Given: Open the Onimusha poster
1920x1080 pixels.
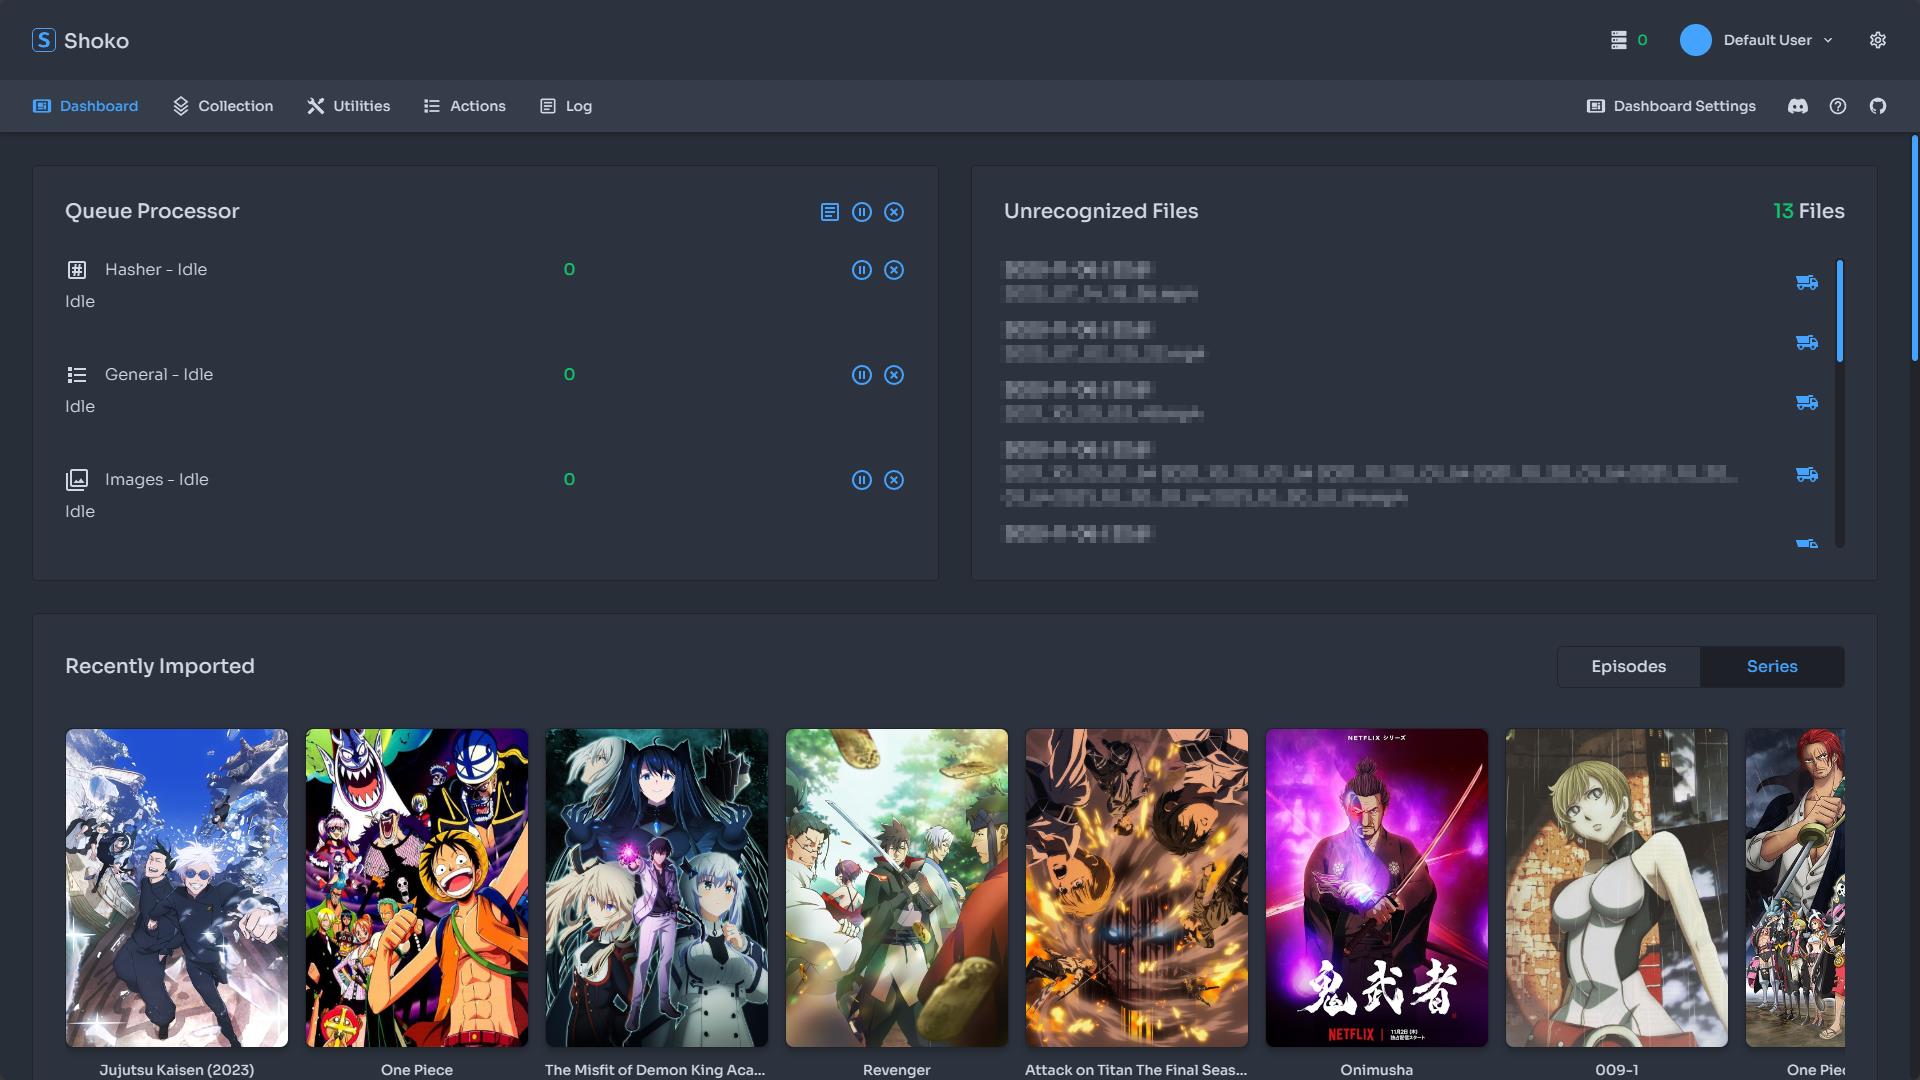Looking at the screenshot, I should 1377,888.
